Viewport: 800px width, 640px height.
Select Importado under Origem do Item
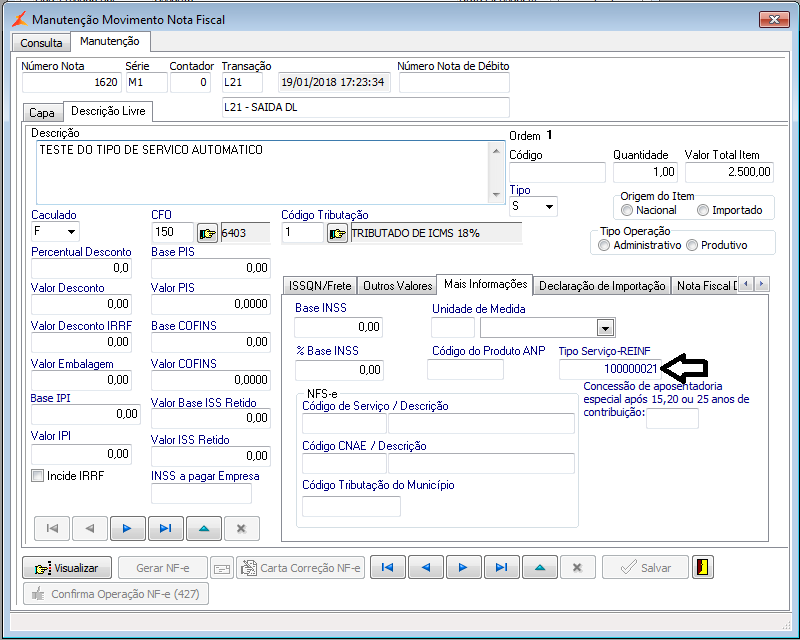click(x=703, y=210)
